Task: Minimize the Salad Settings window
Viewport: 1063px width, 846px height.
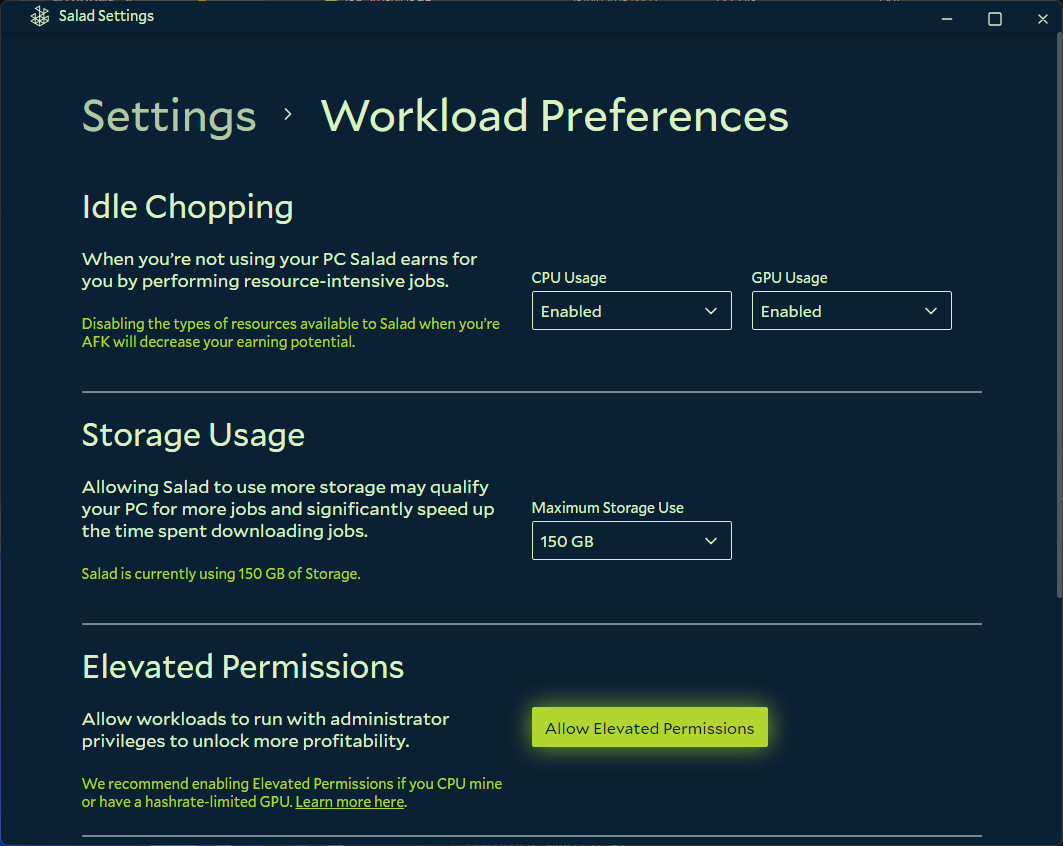Action: click(947, 19)
